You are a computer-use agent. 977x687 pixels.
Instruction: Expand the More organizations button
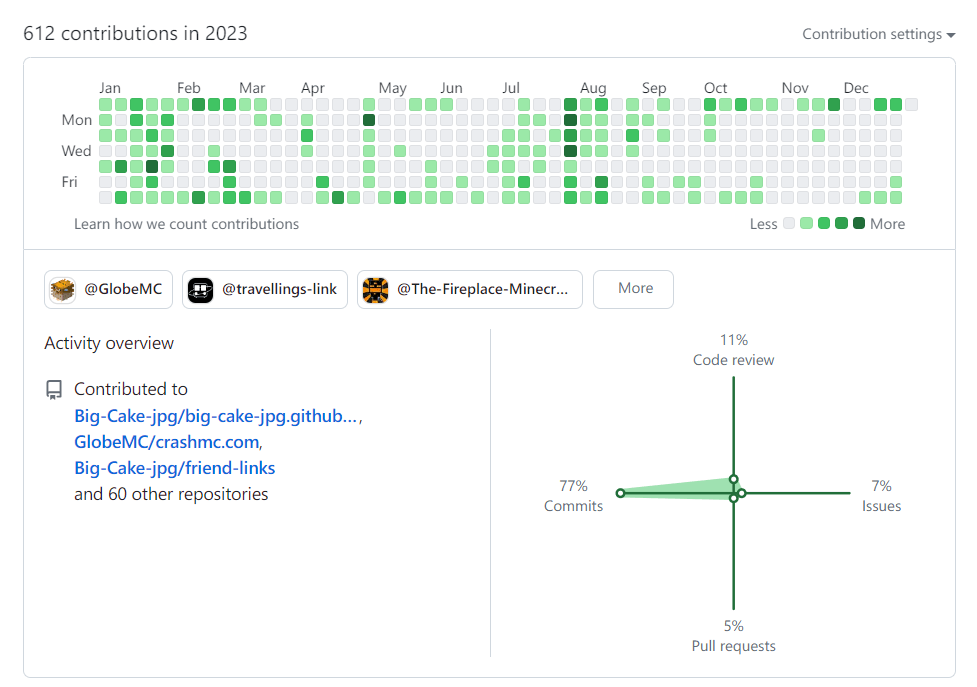coord(633,289)
